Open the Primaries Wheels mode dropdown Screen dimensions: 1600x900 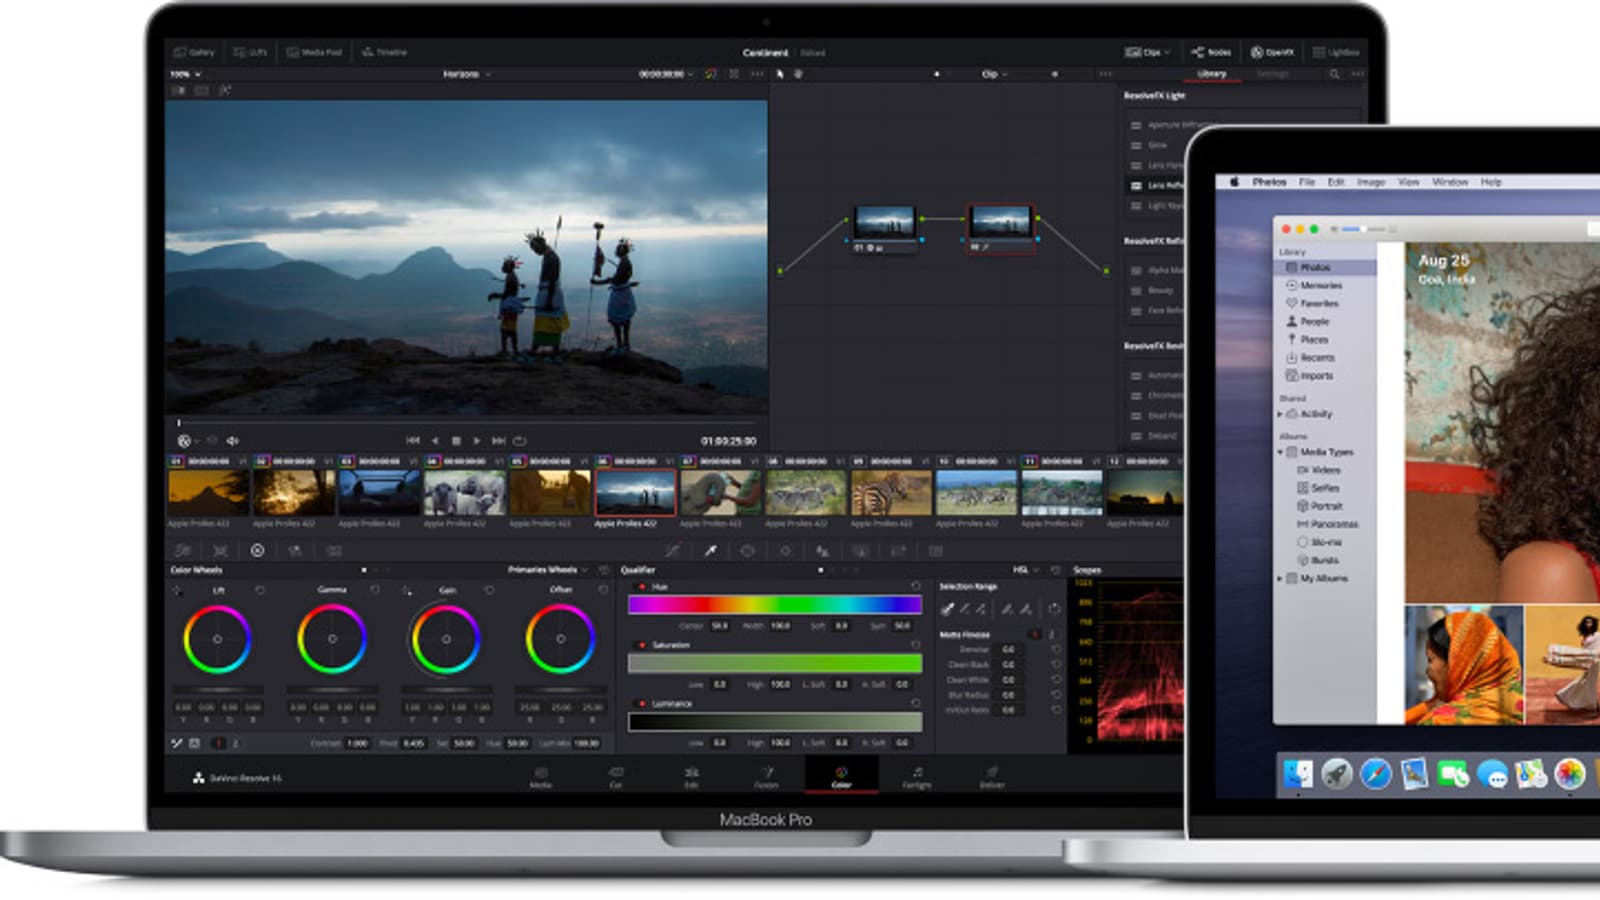tap(547, 570)
